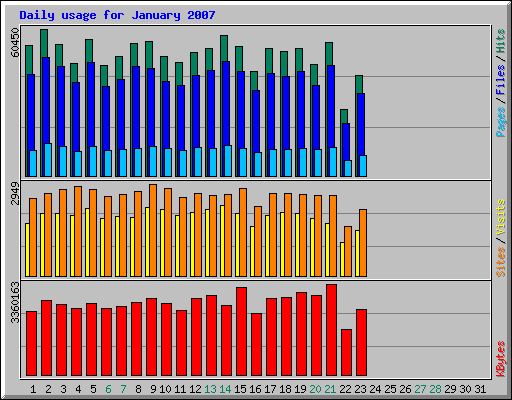Click the '2949' middle axis value
This screenshot has width=512, height=400.
click(x=15, y=193)
